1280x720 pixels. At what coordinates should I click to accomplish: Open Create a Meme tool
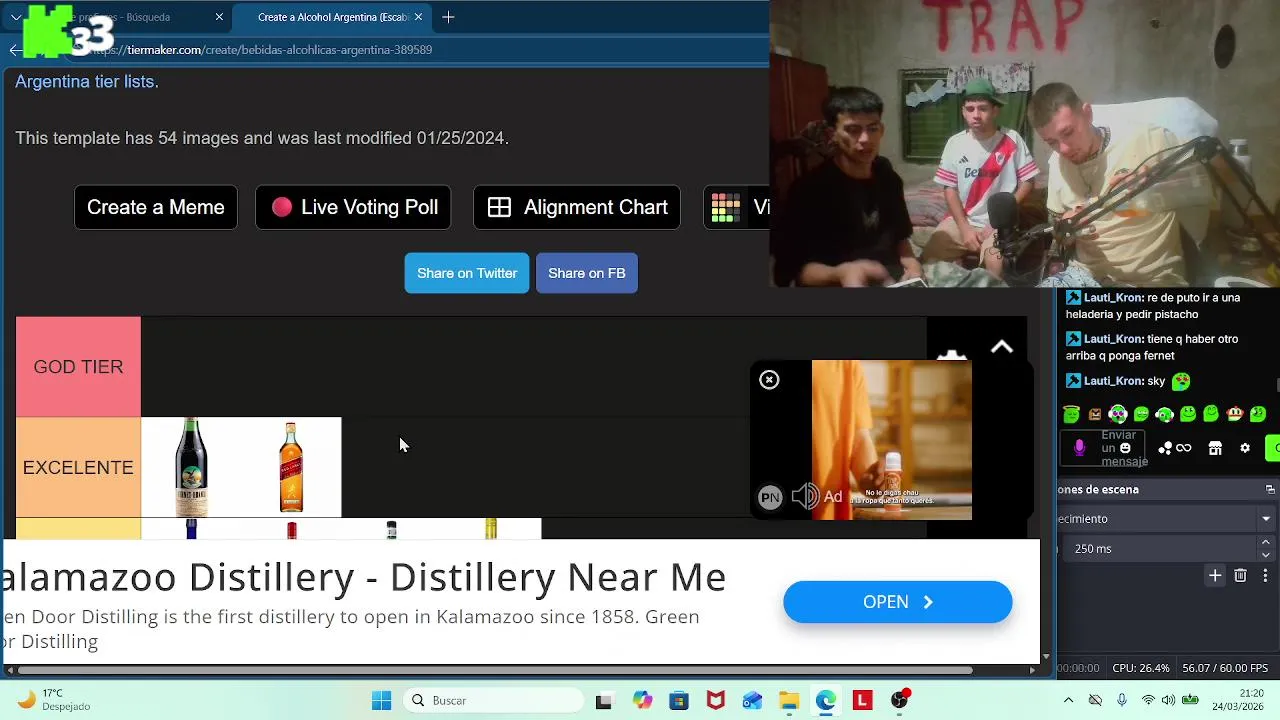click(x=156, y=207)
